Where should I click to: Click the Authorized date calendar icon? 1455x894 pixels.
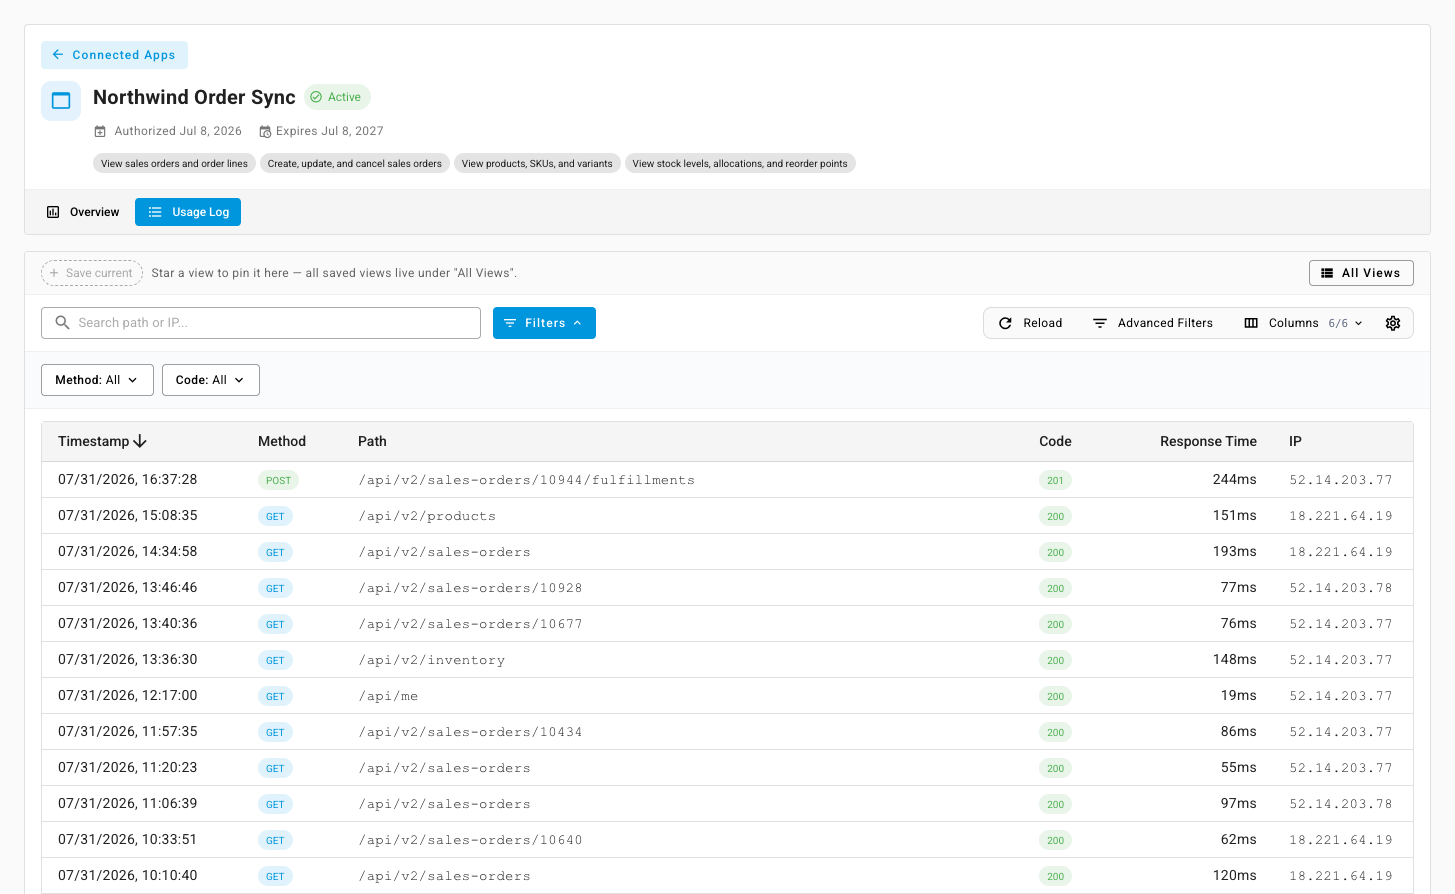(100, 131)
